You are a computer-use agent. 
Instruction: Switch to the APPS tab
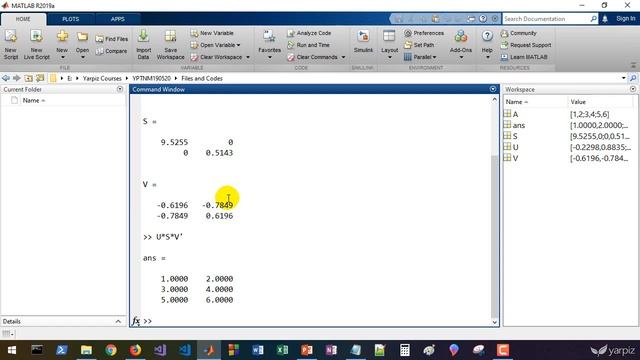click(x=118, y=19)
